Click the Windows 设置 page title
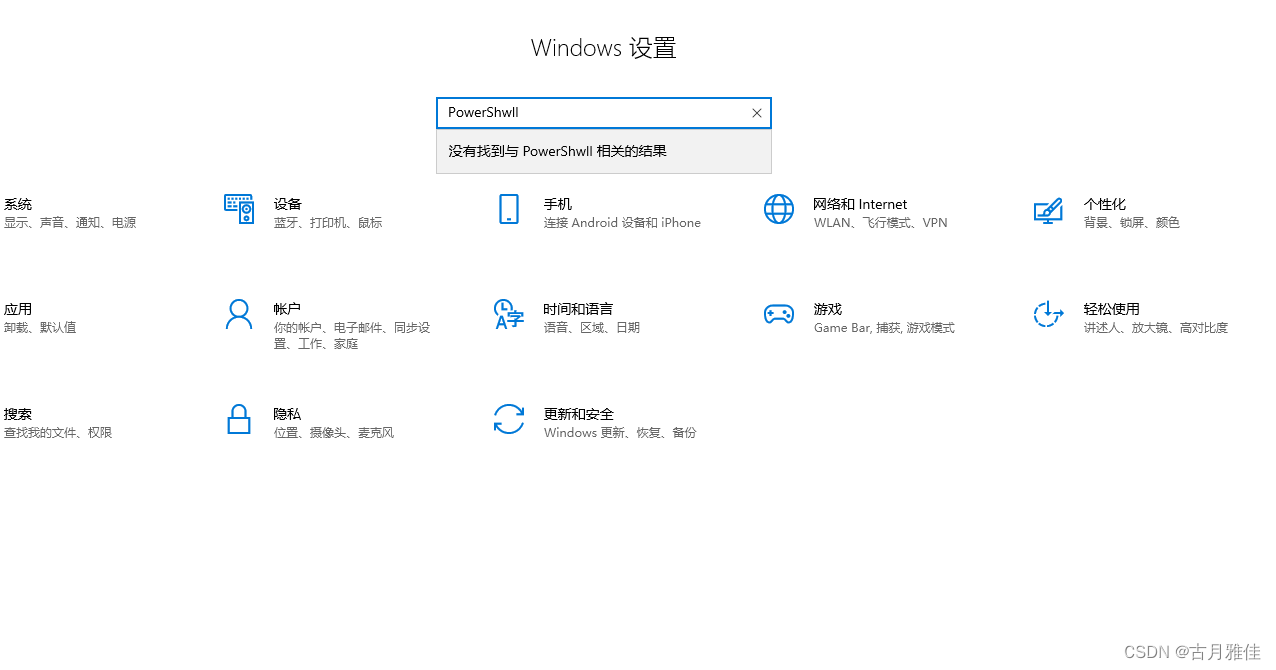Image resolution: width=1276 pixels, height=670 pixels. (x=603, y=47)
